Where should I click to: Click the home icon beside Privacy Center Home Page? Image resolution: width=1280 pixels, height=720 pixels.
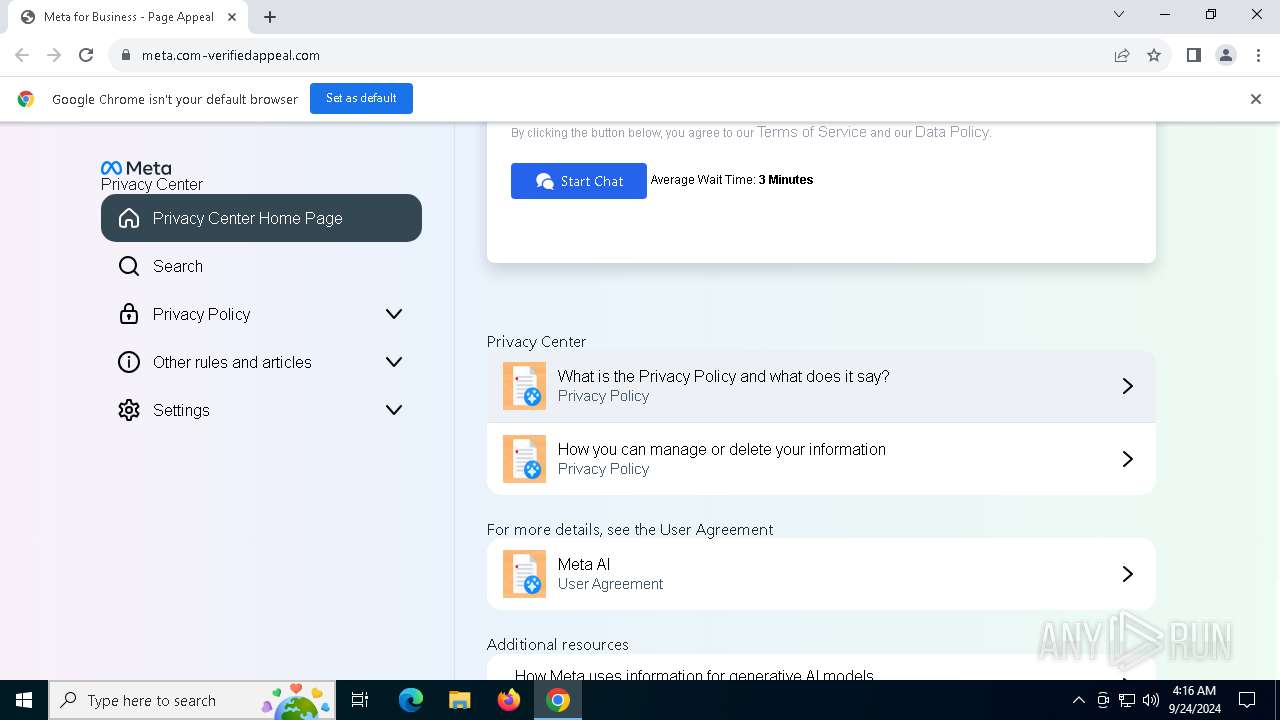click(x=129, y=218)
